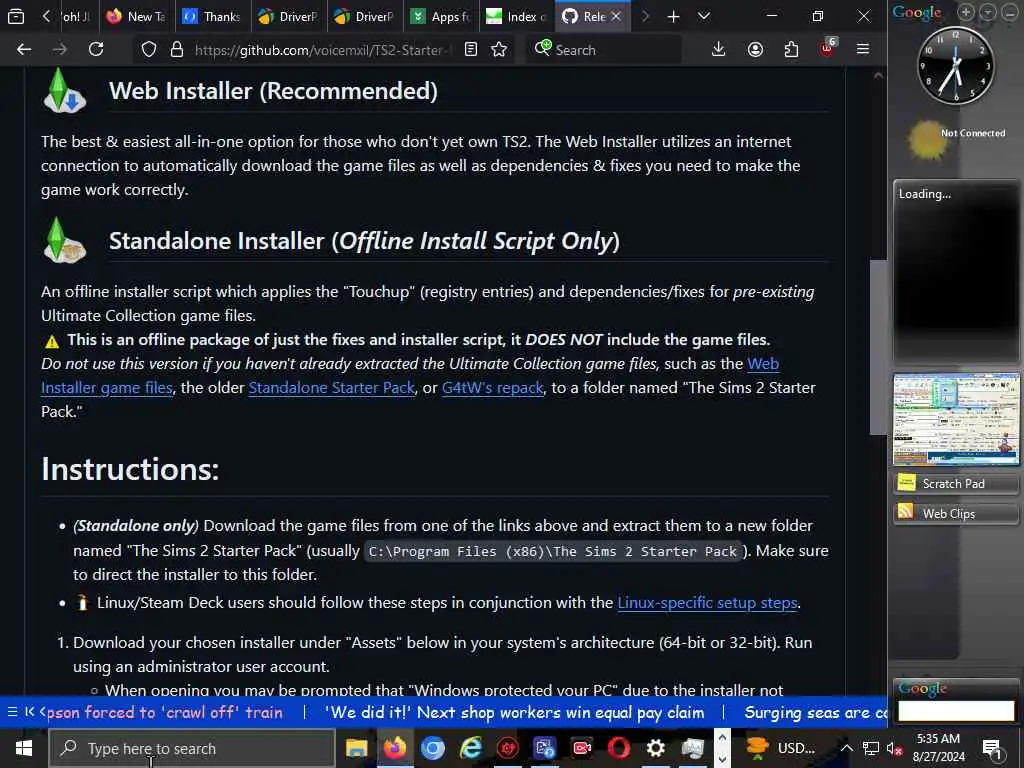1024x768 pixels.
Task: Open the Firefox View icon left of the tabs
Action: click(16, 16)
